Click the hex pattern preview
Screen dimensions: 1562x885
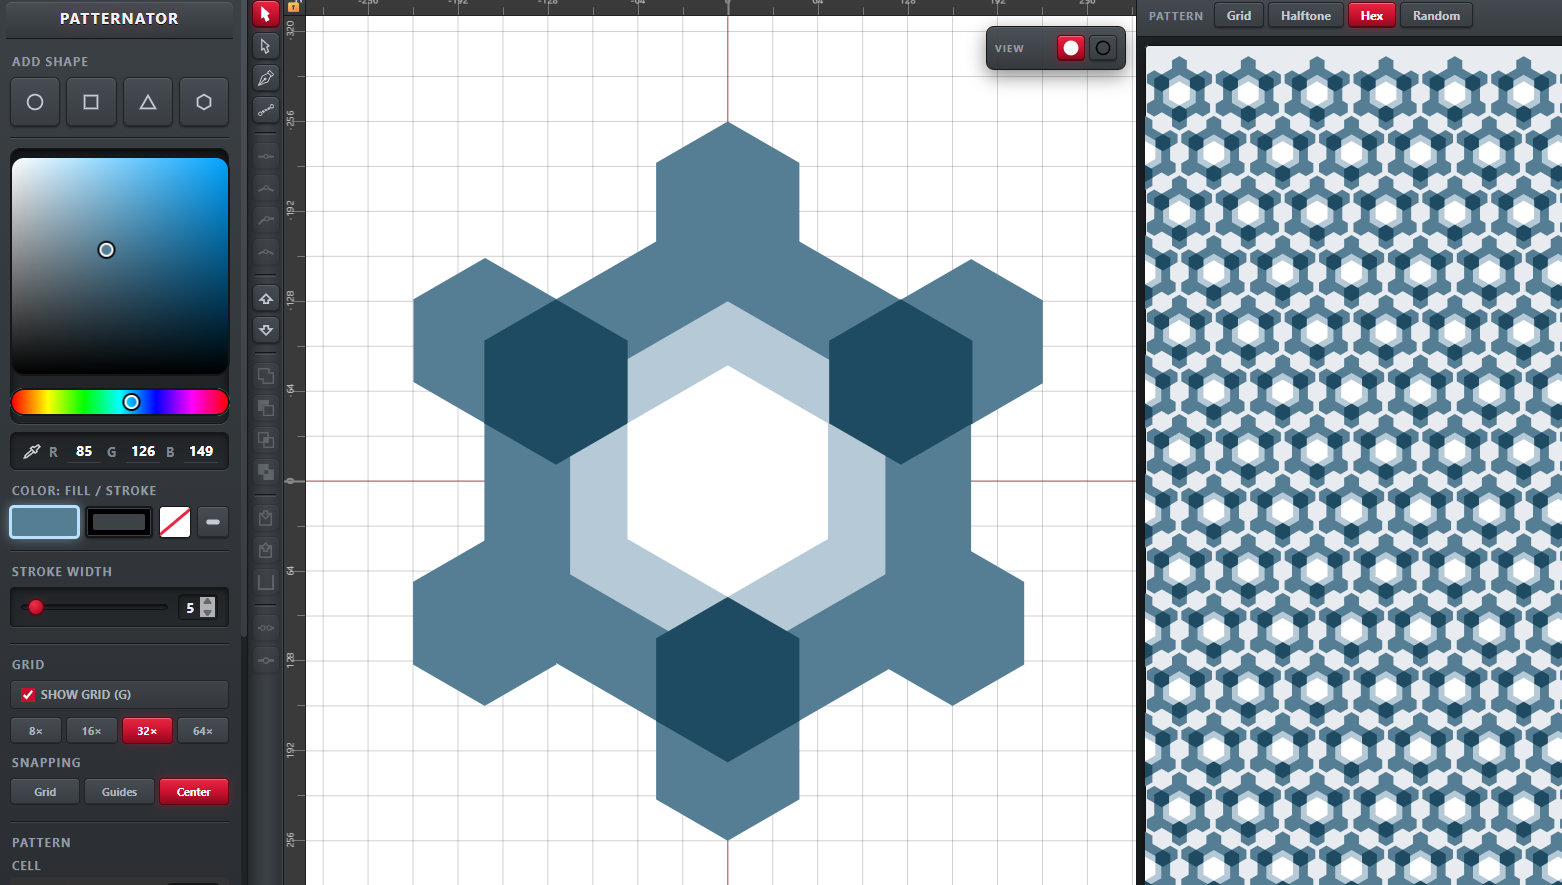point(1354,465)
